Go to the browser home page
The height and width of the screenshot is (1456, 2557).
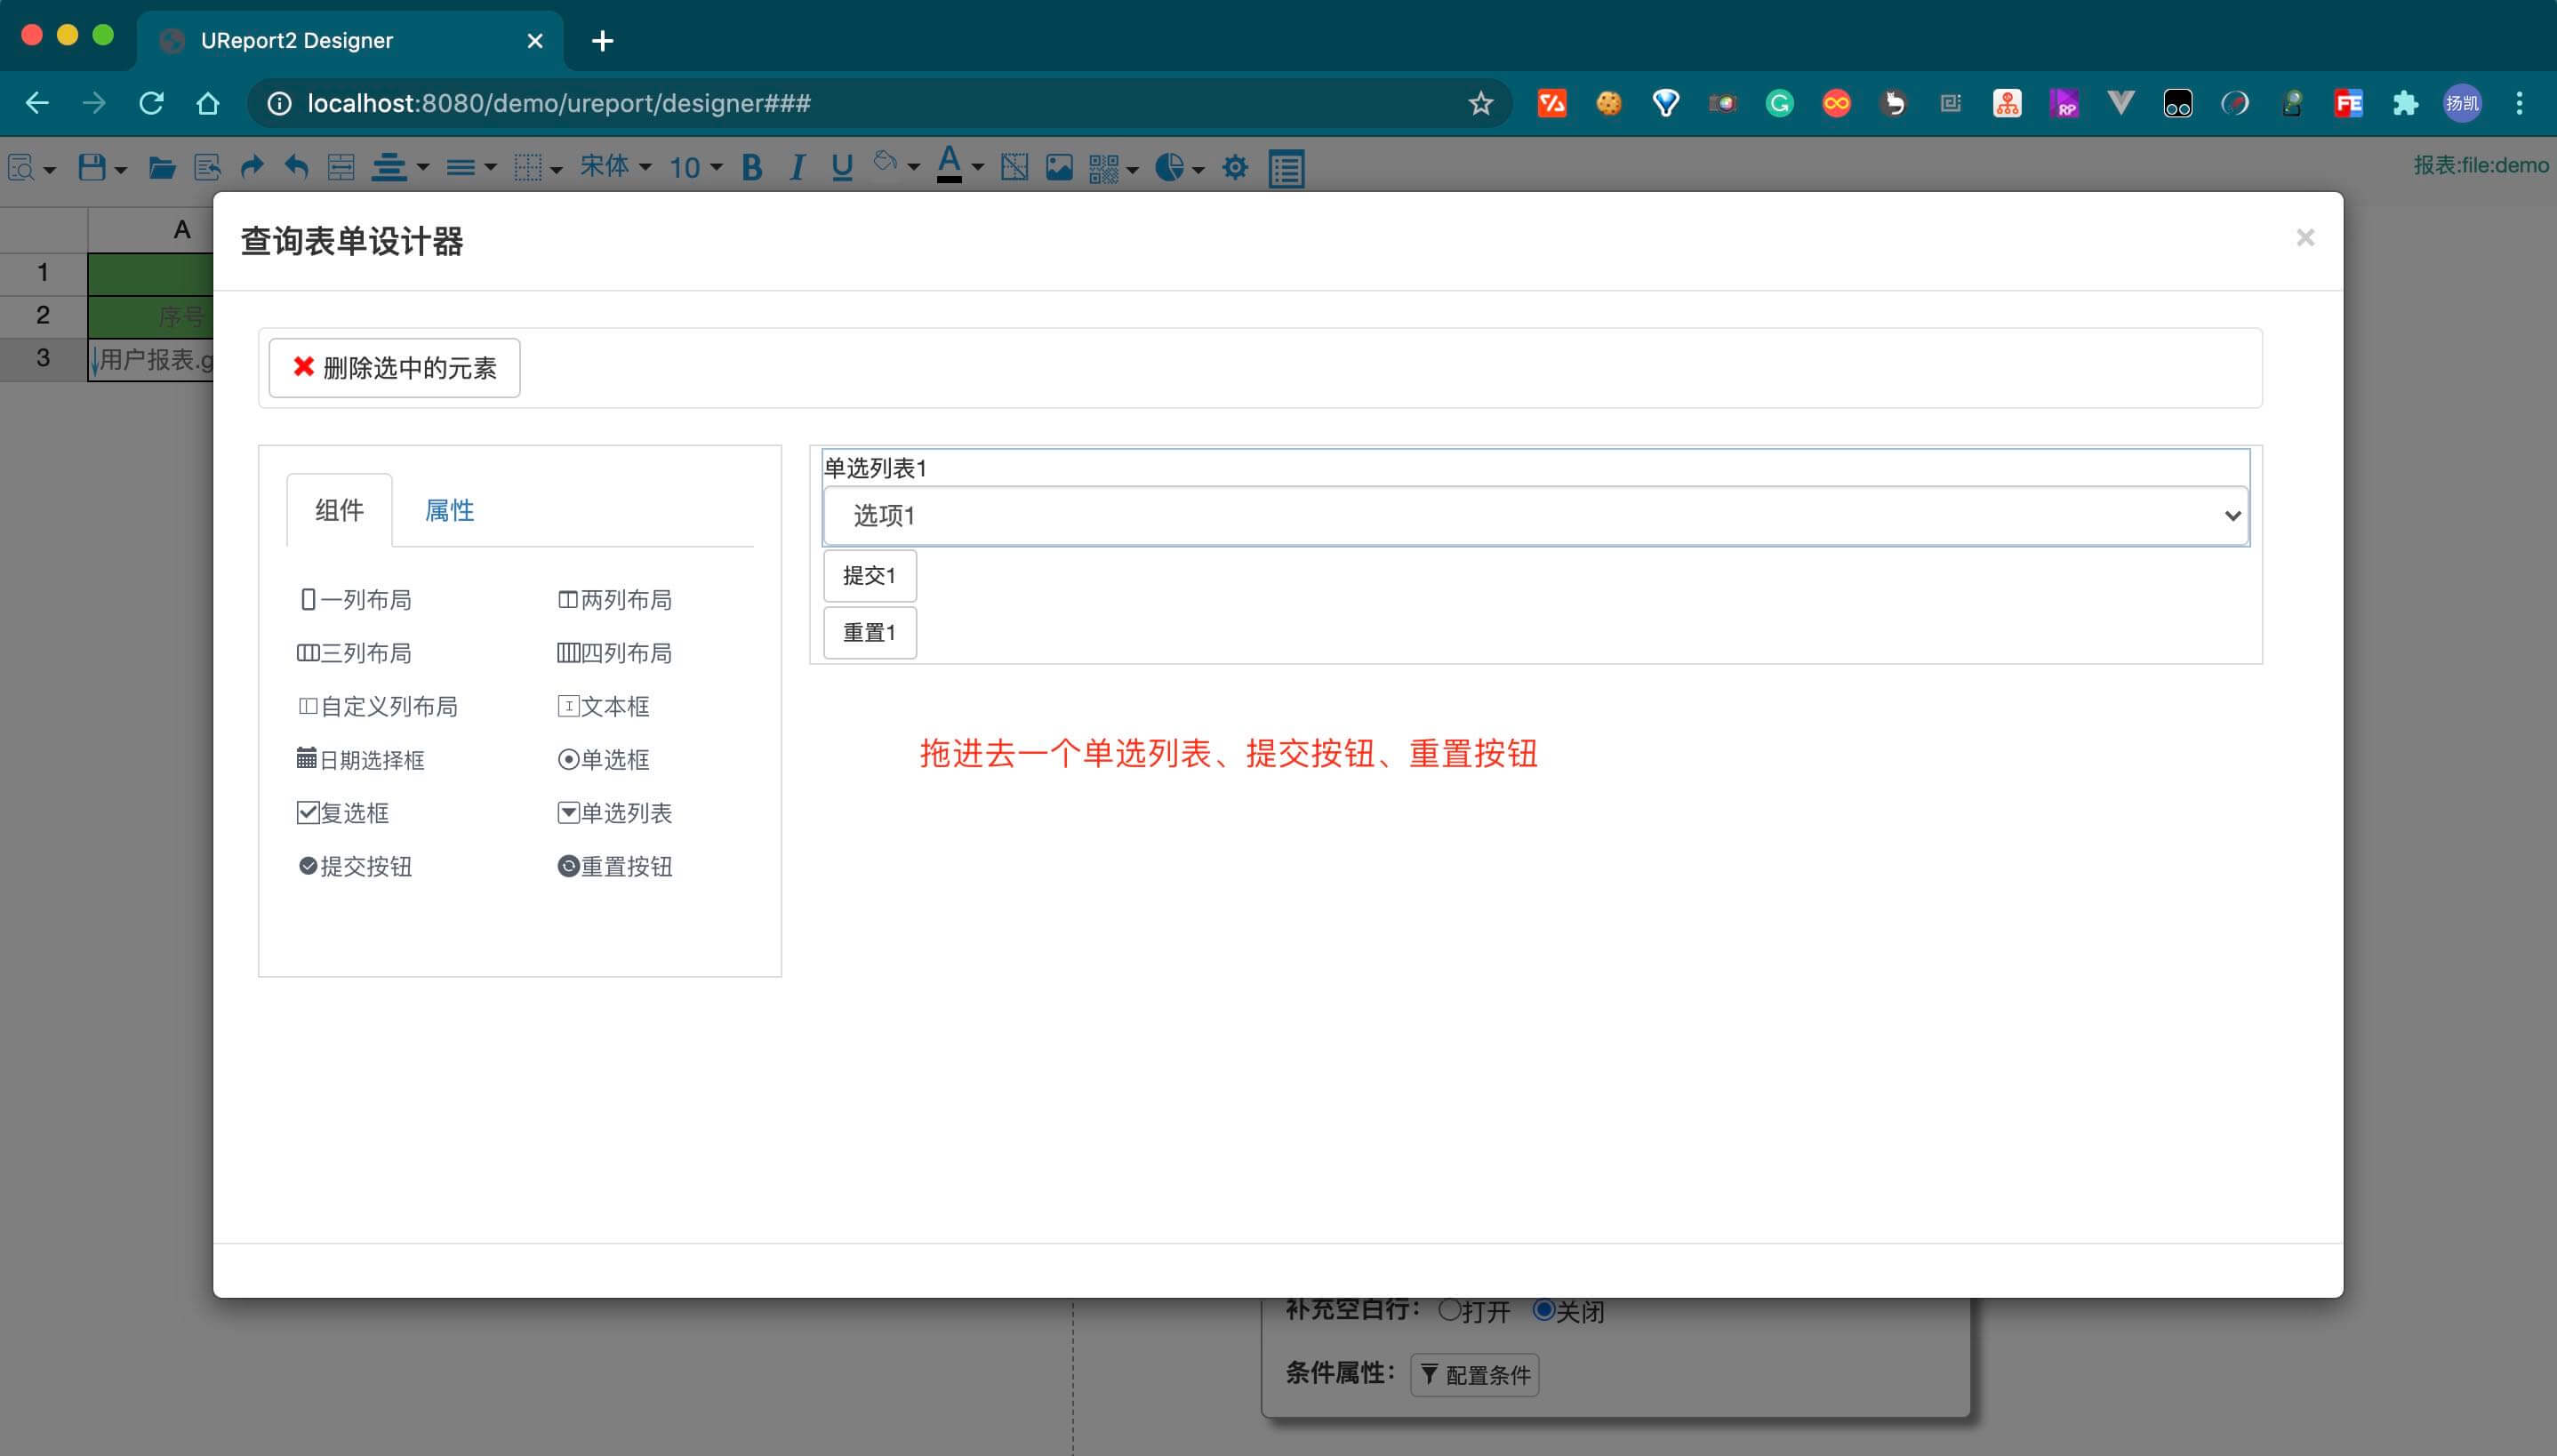[x=207, y=103]
